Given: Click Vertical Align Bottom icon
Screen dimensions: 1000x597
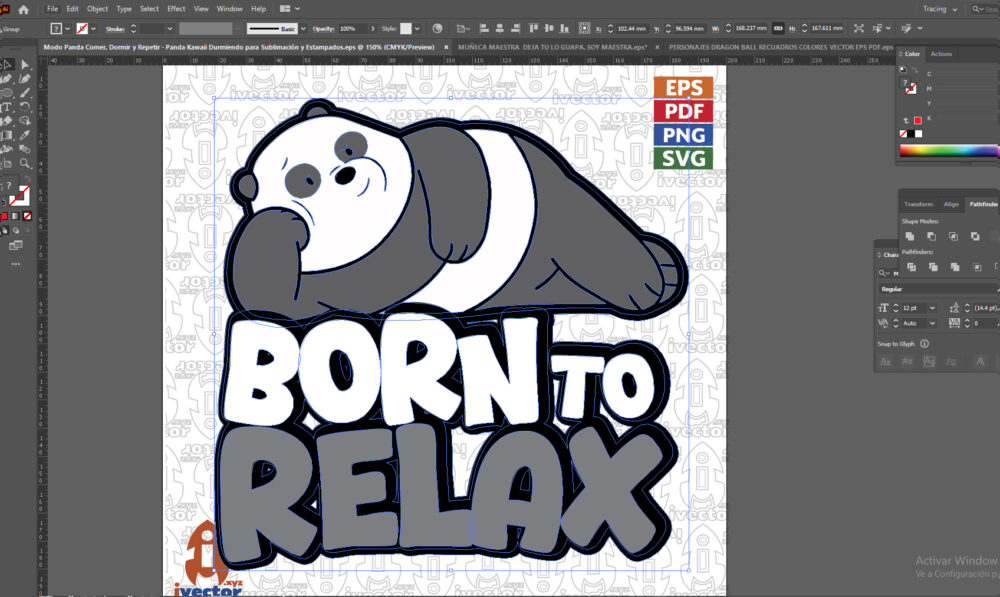Looking at the screenshot, I should coord(564,28).
